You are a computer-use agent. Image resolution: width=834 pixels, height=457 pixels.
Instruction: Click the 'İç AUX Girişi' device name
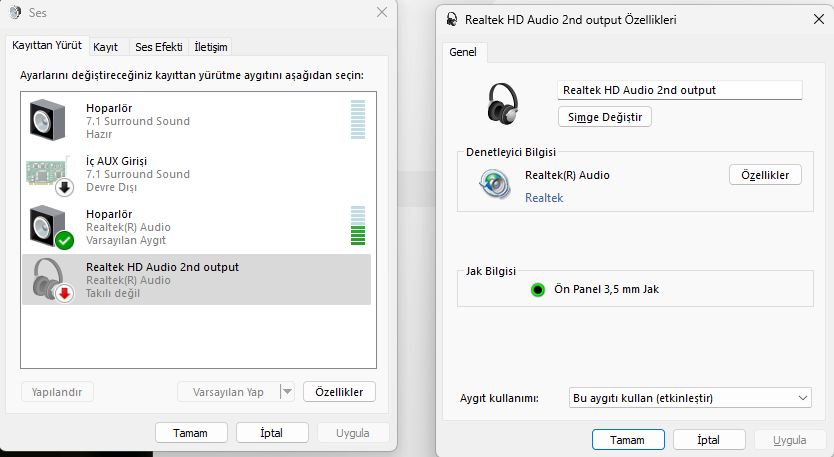[x=116, y=161]
